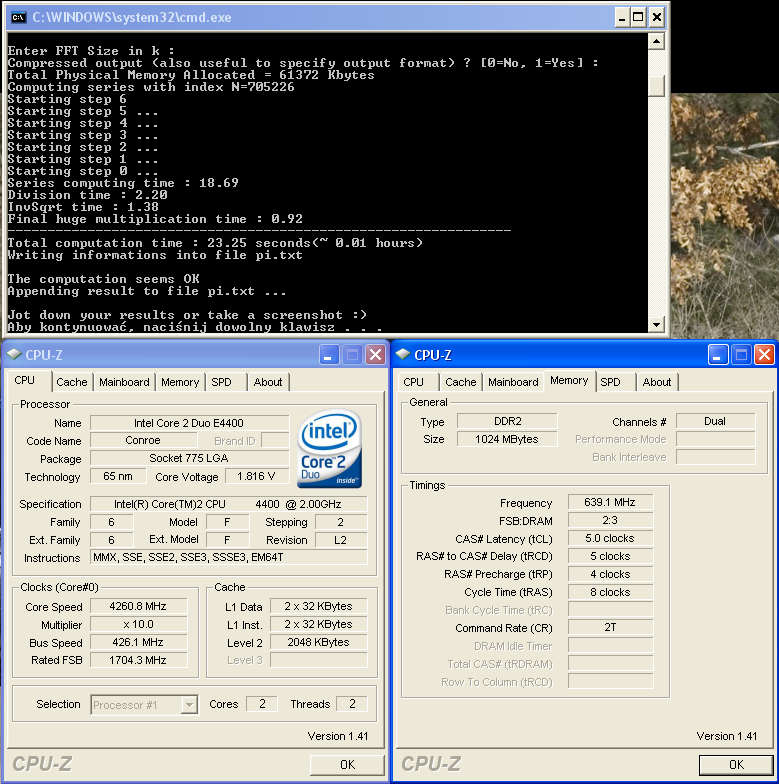Click the cmd window scrollbar thumb
Viewport: 779px width, 784px height.
pos(656,86)
